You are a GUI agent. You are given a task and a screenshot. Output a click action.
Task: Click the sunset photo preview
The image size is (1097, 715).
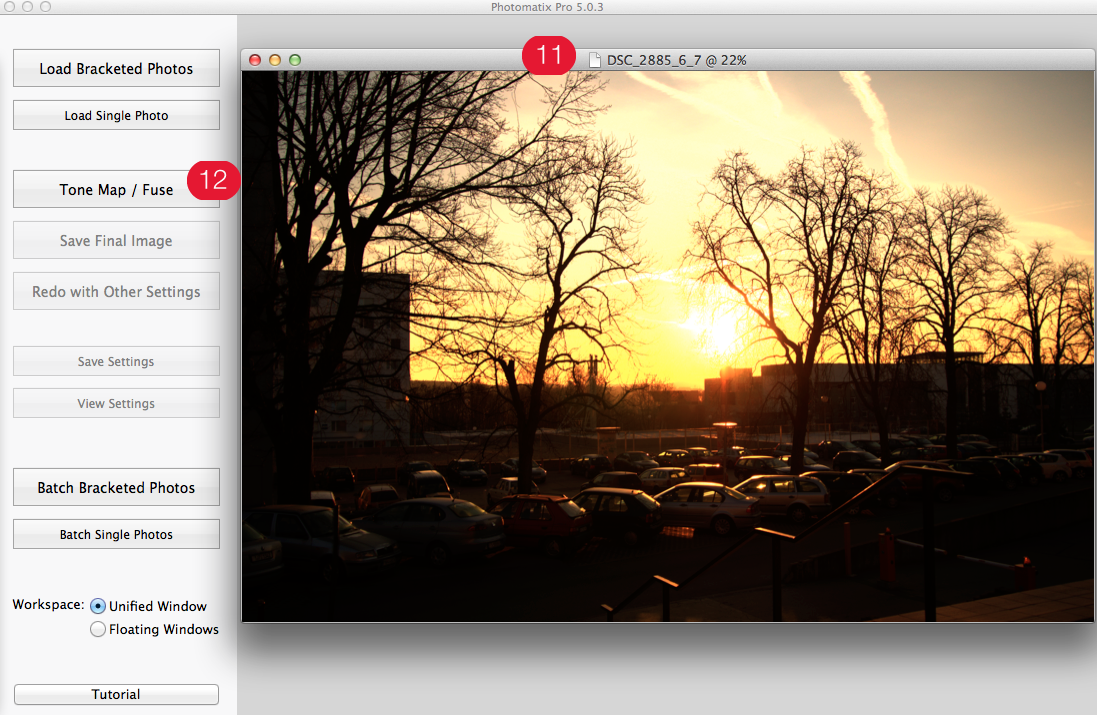(668, 346)
